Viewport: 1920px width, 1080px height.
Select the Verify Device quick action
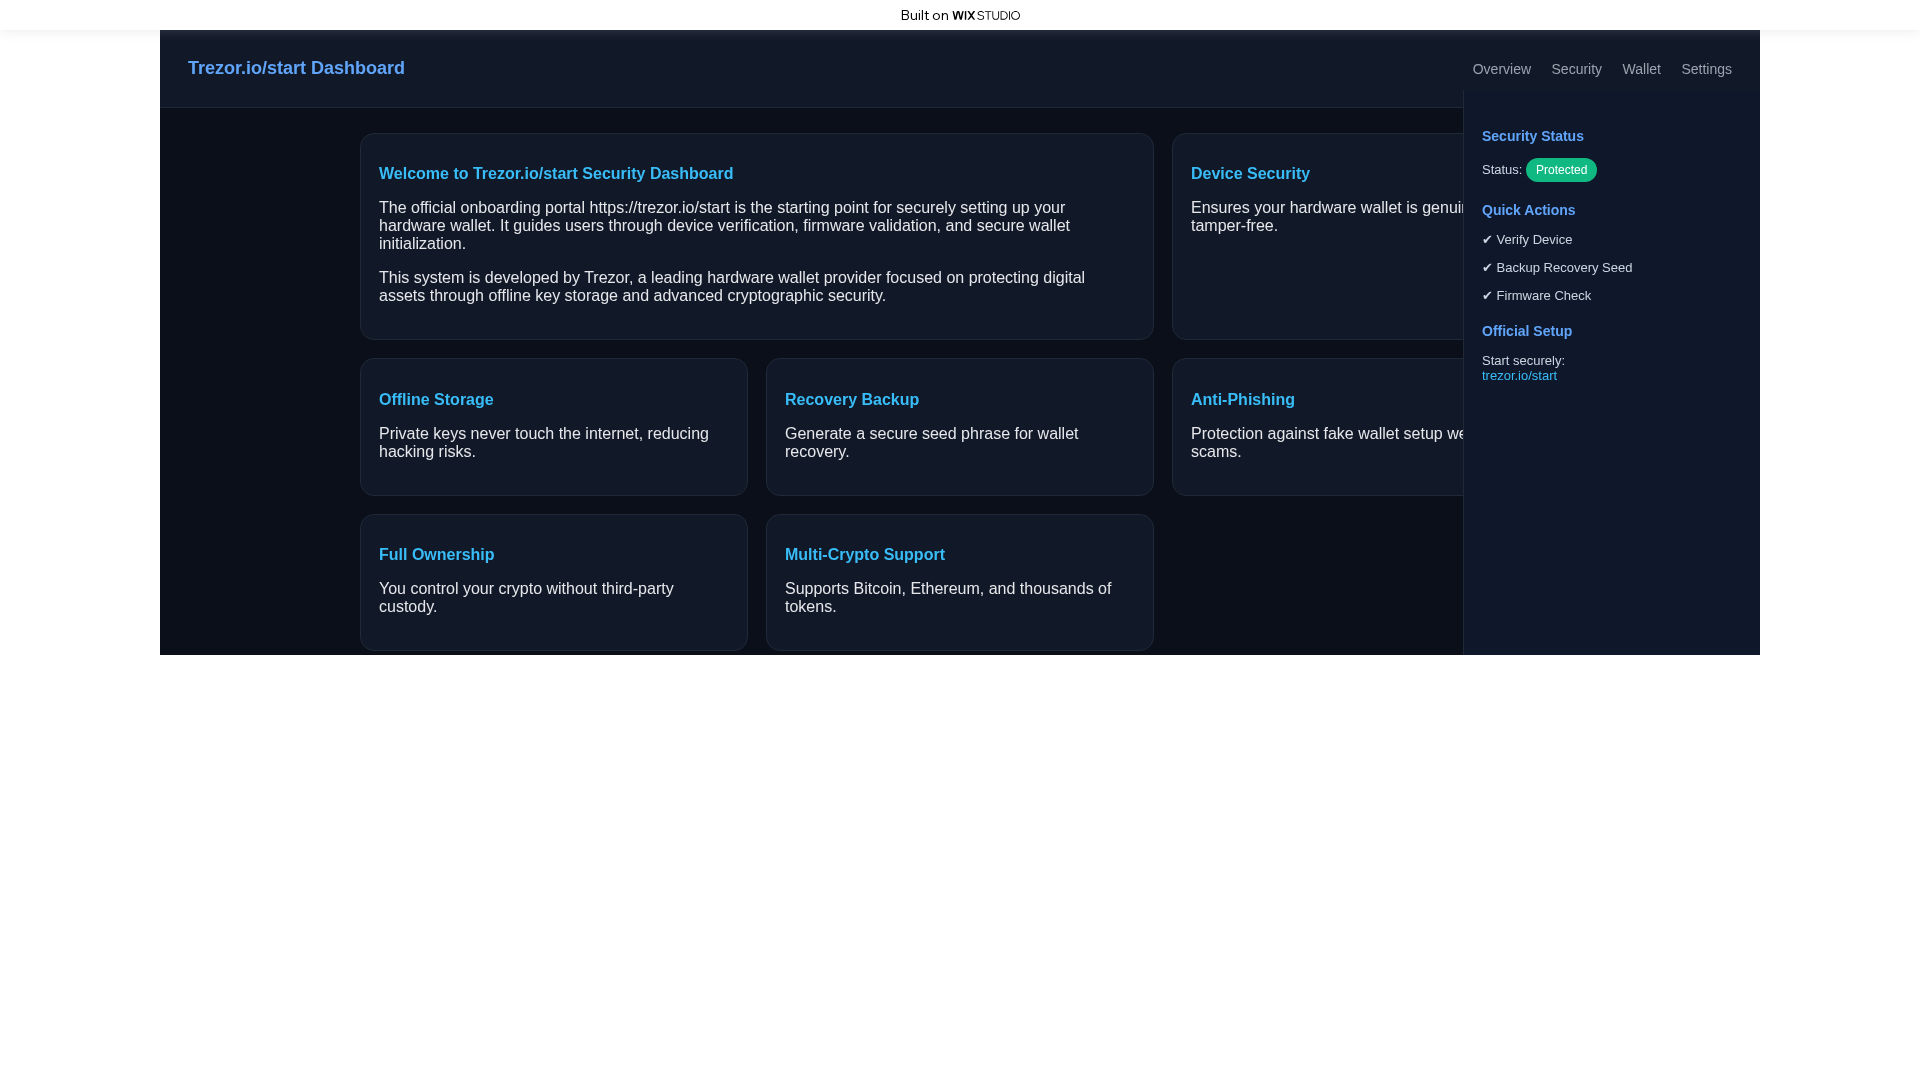pyautogui.click(x=1527, y=240)
